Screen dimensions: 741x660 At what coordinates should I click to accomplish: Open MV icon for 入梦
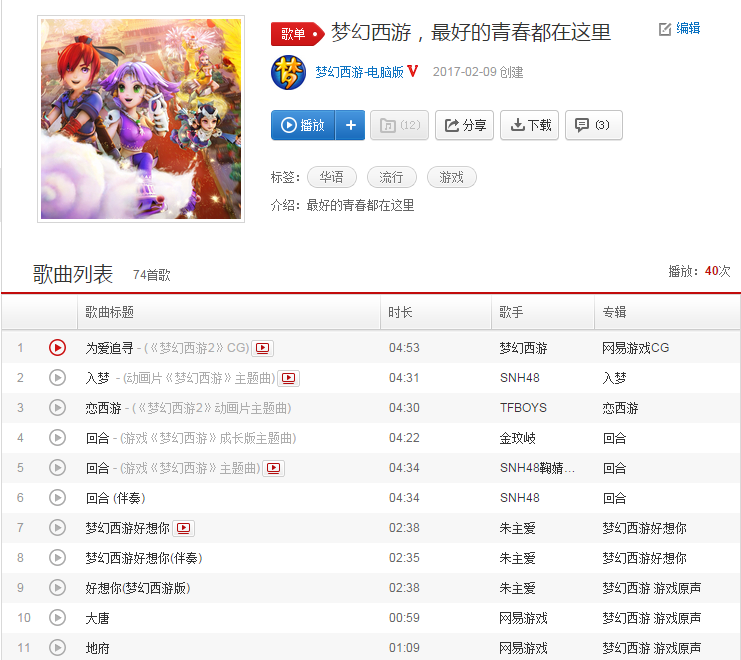pos(288,378)
